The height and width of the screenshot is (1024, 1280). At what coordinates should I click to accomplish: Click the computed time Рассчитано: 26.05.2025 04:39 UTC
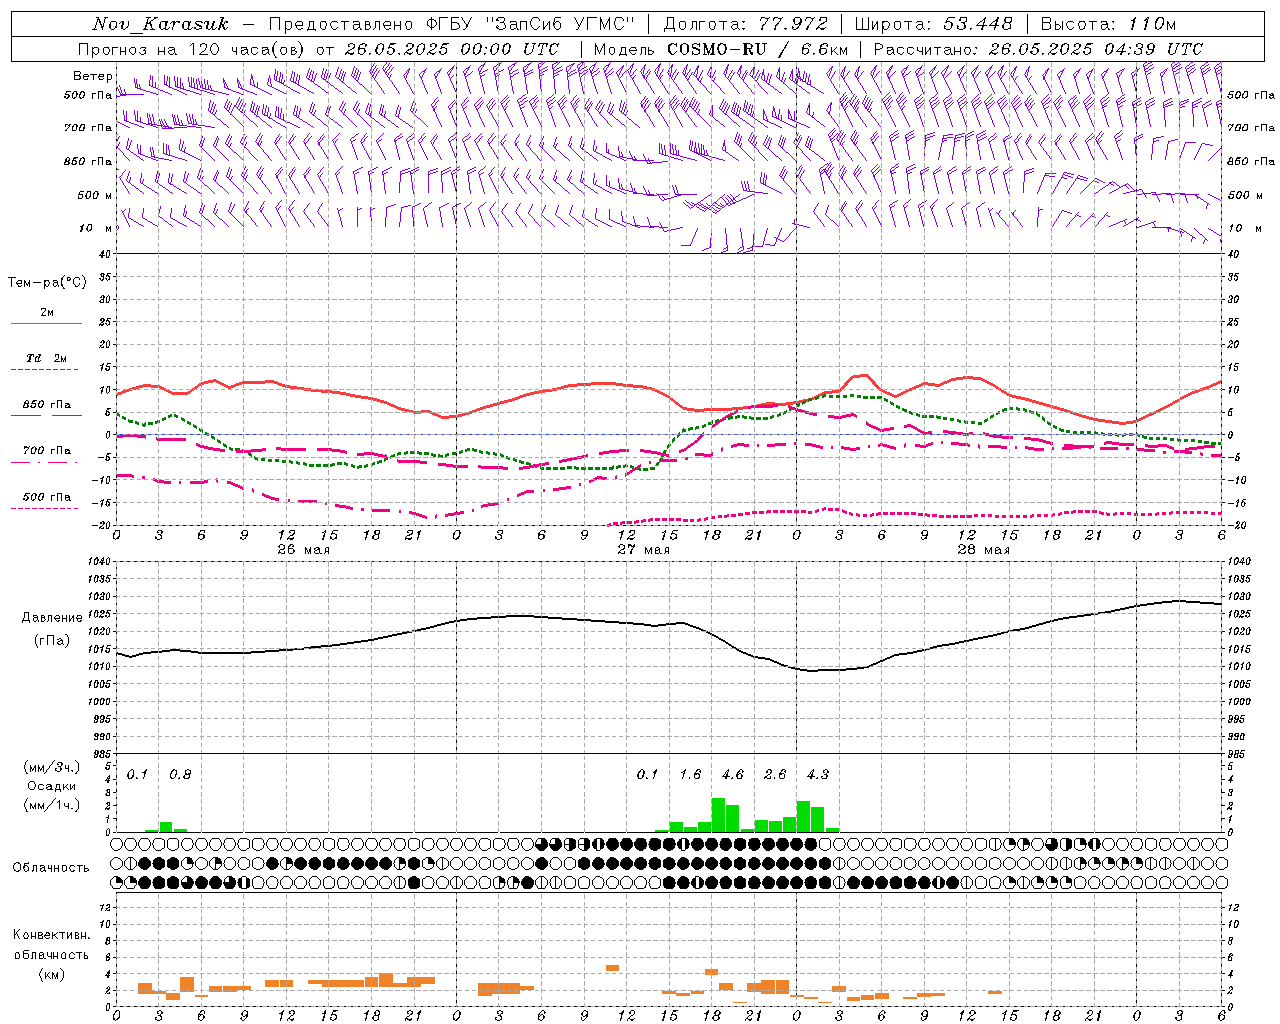coord(1038,49)
